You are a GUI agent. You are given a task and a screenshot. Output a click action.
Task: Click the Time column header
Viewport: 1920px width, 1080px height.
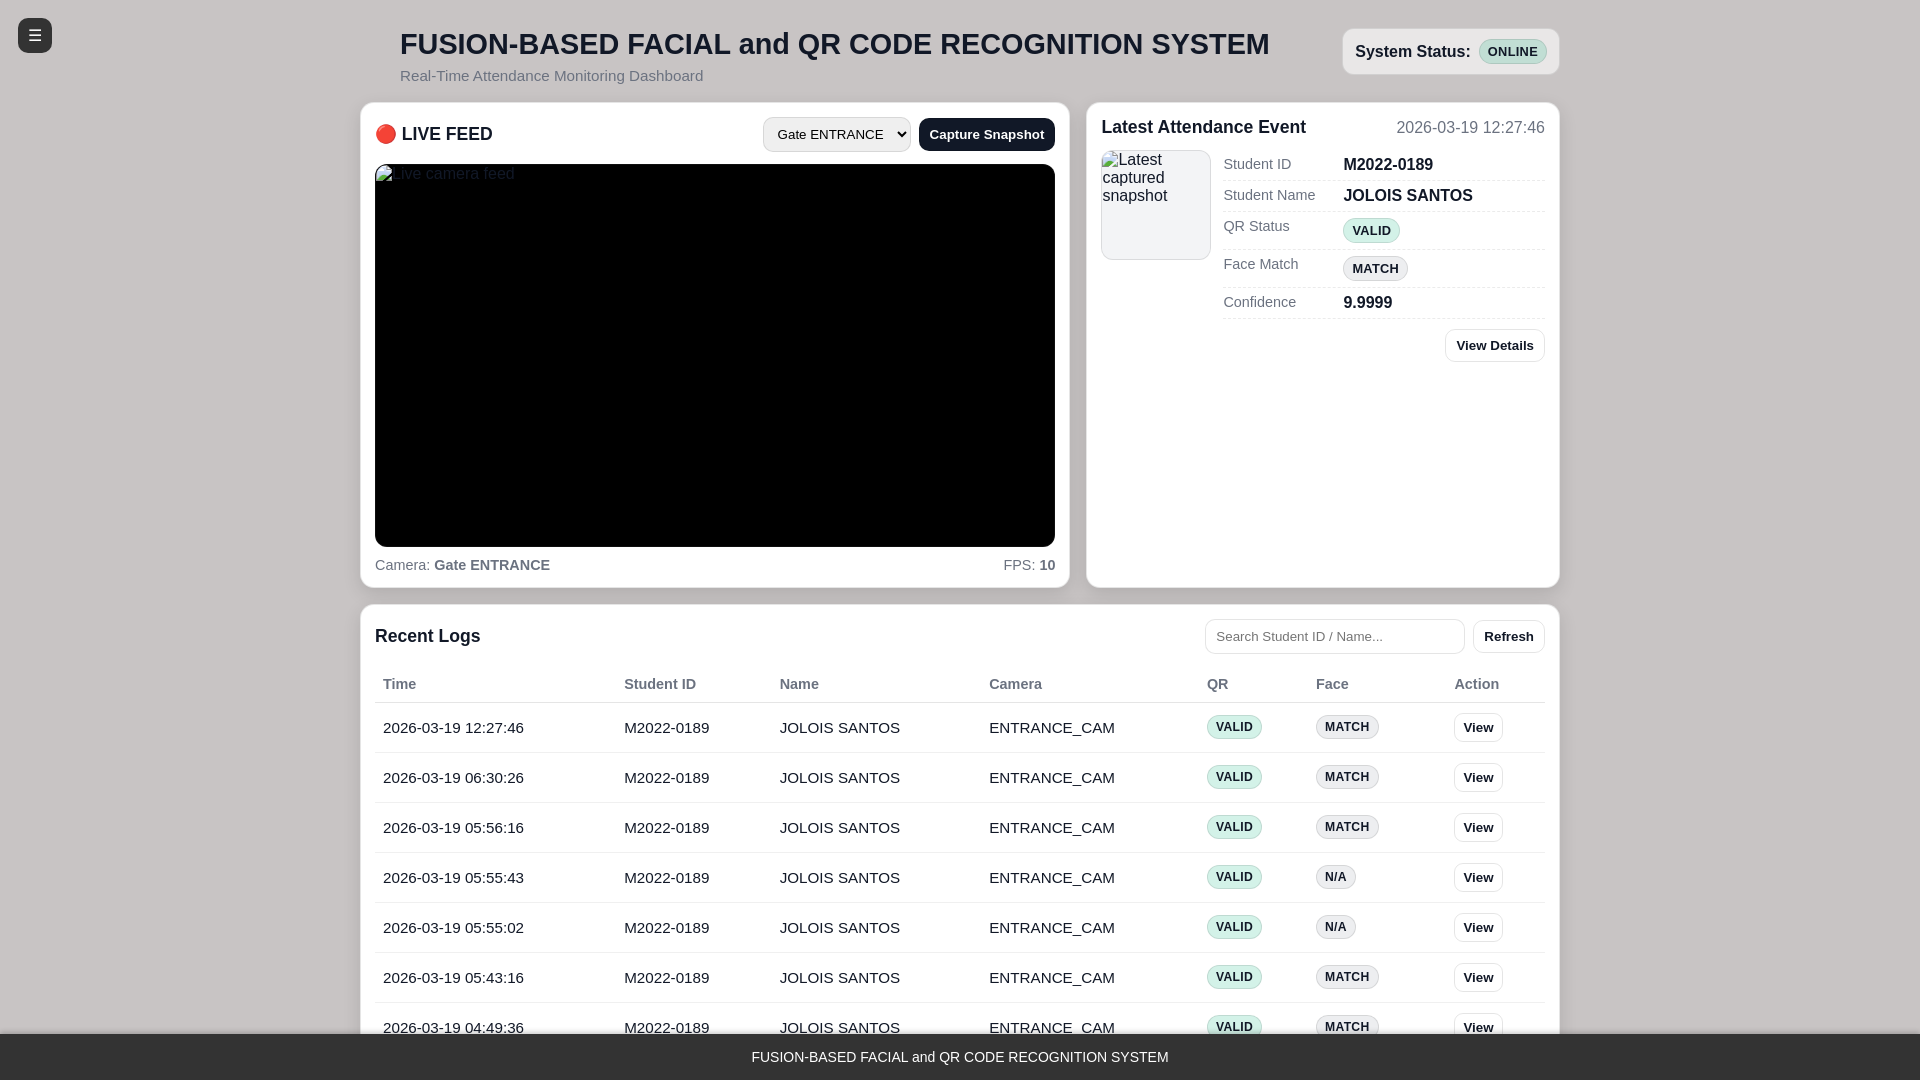(399, 684)
